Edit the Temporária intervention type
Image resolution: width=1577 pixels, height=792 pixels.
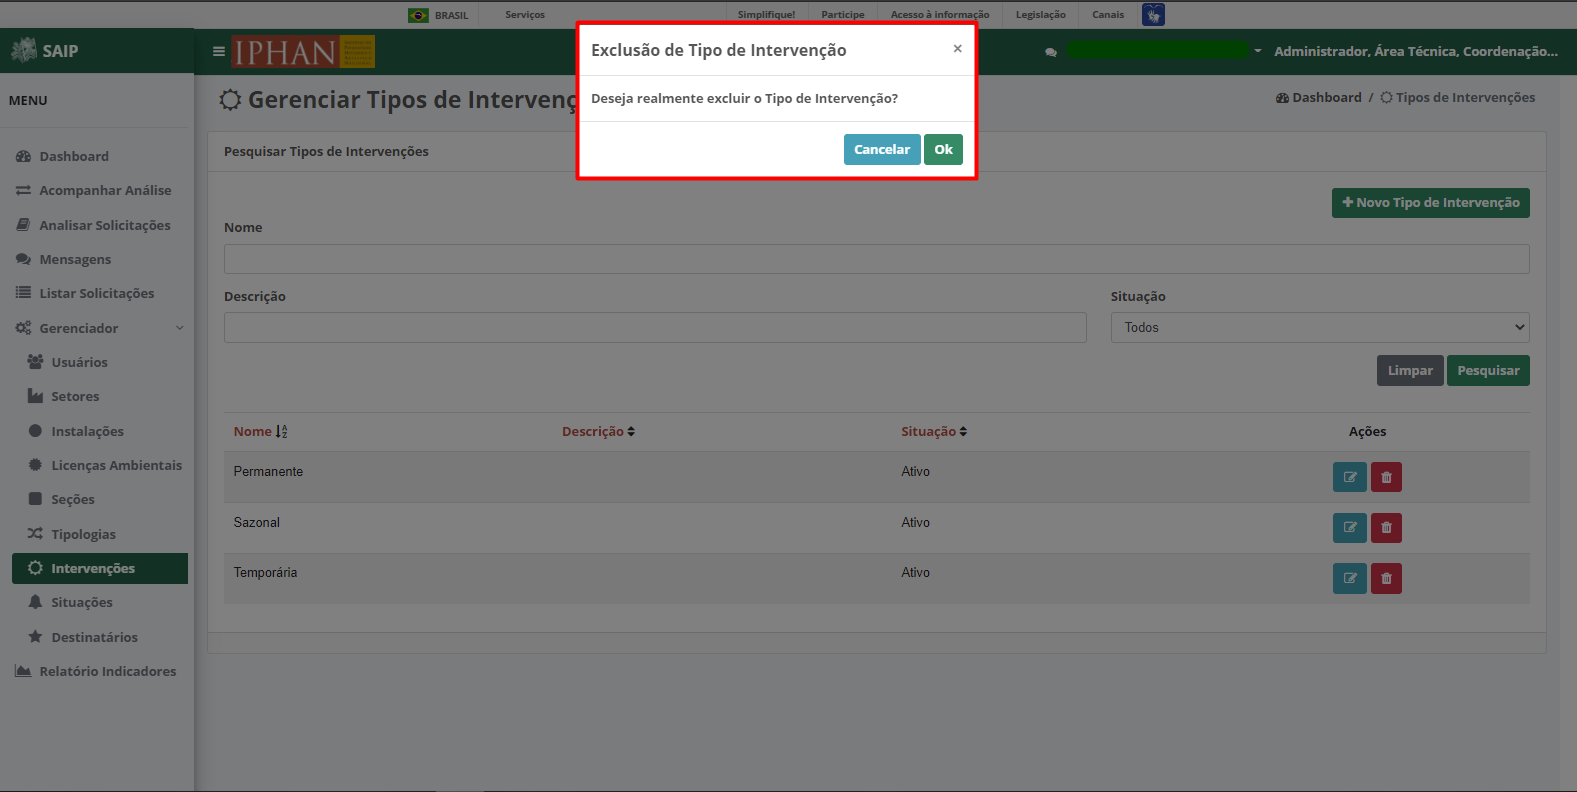[x=1349, y=578]
